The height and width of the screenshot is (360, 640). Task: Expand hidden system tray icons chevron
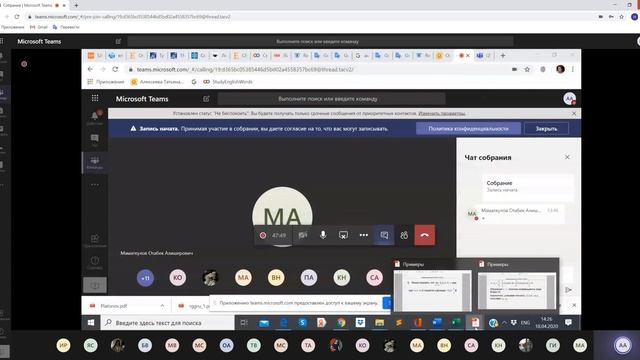(504, 323)
